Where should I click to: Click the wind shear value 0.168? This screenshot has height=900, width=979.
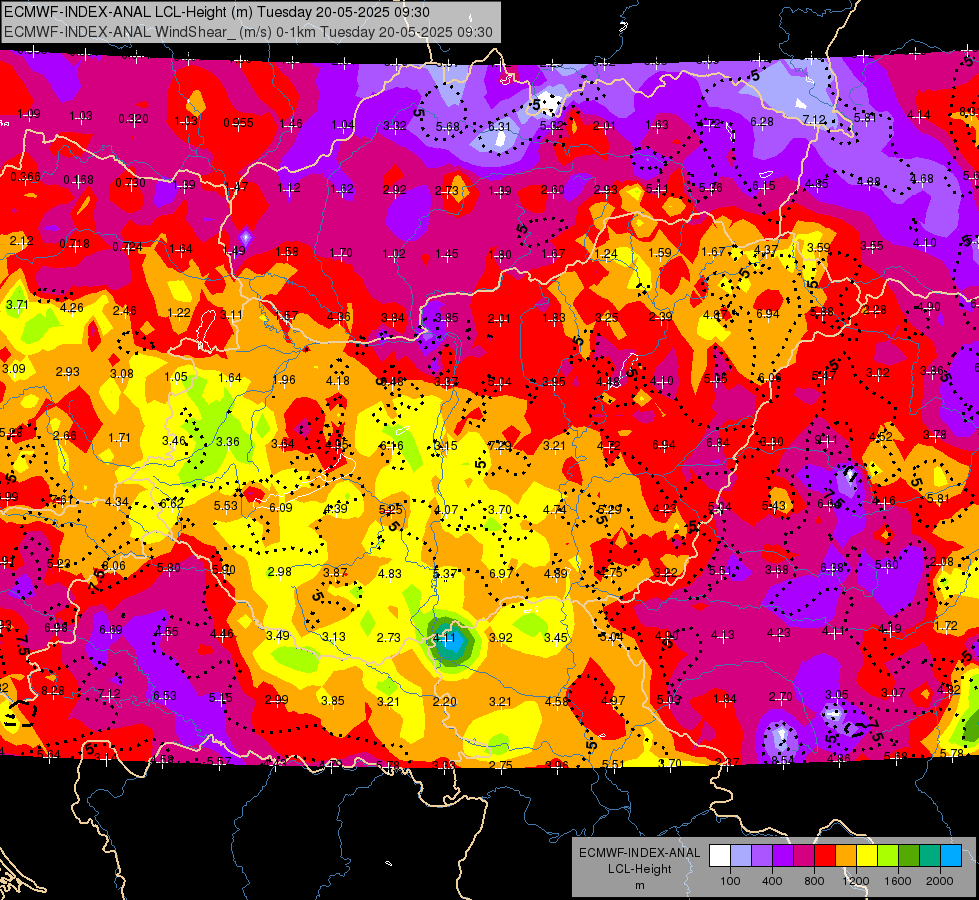[79, 180]
